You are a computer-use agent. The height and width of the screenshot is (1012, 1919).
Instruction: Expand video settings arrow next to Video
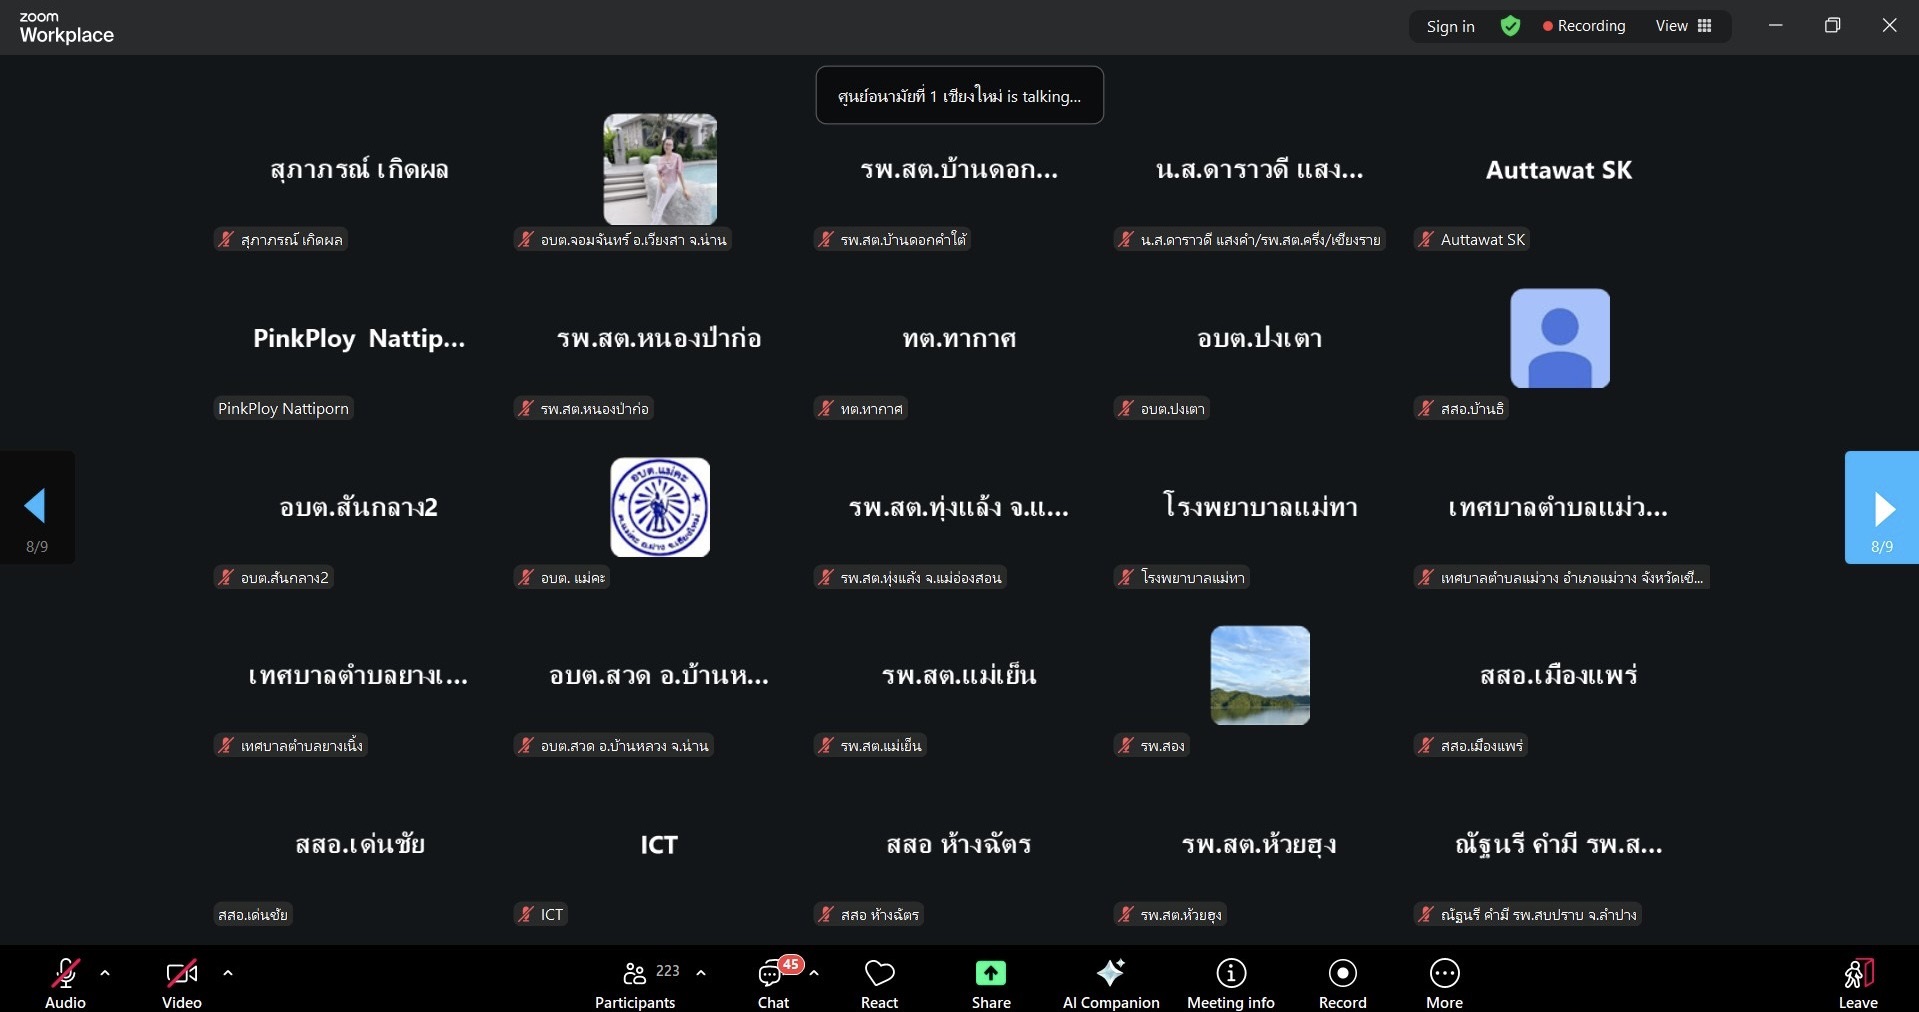coord(228,972)
